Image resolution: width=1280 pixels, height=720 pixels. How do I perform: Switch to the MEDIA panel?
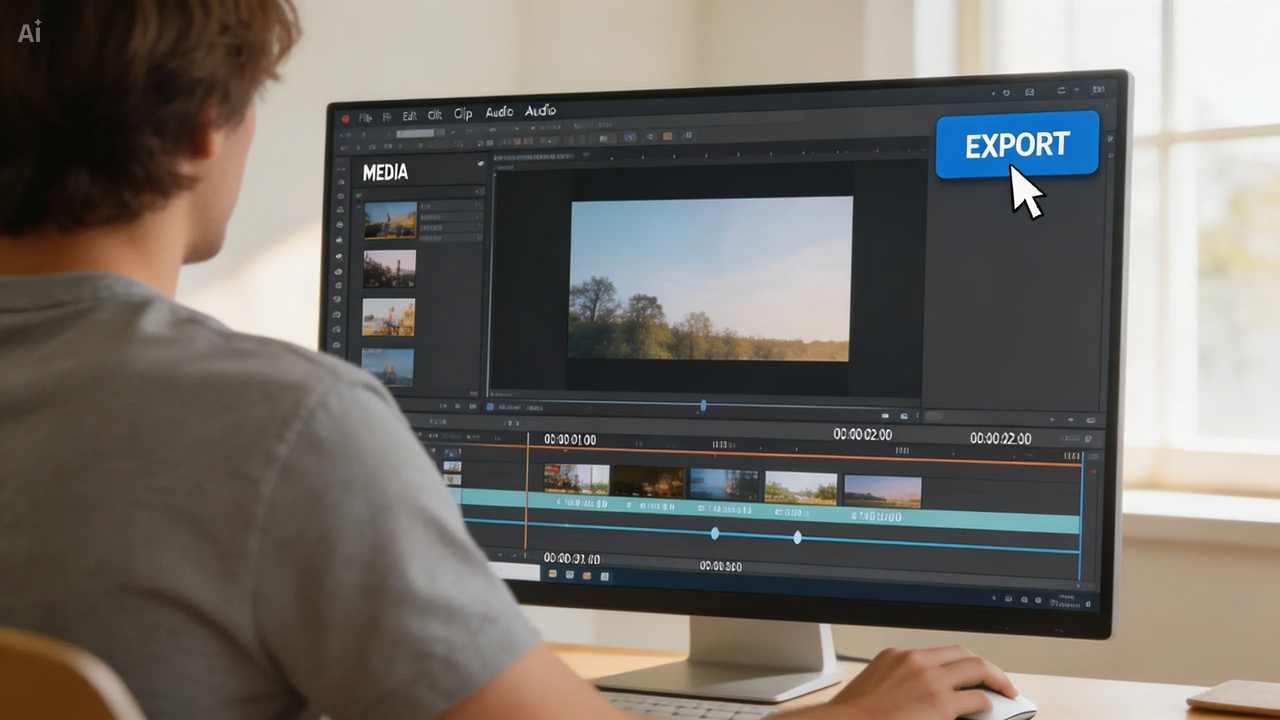tap(385, 173)
